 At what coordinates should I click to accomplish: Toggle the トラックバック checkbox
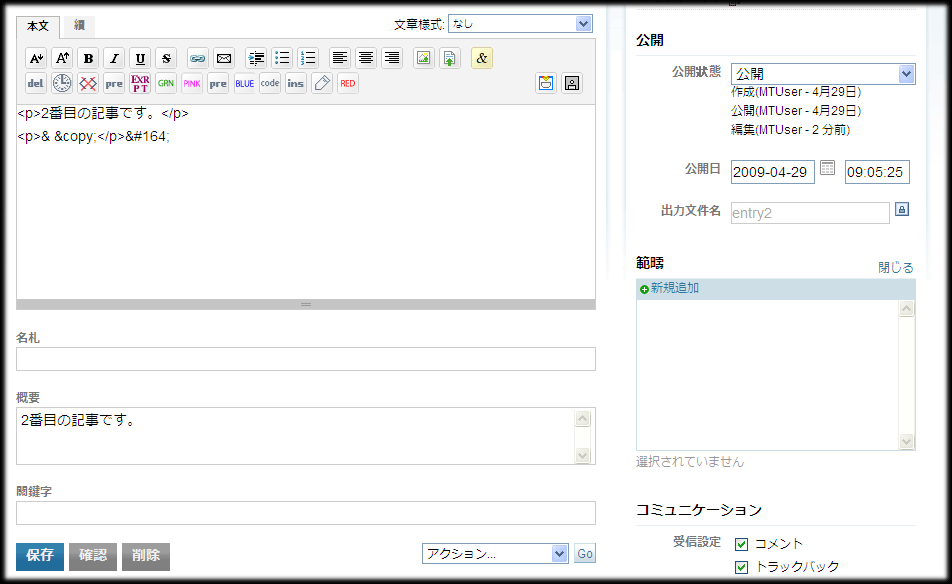[x=741, y=568]
